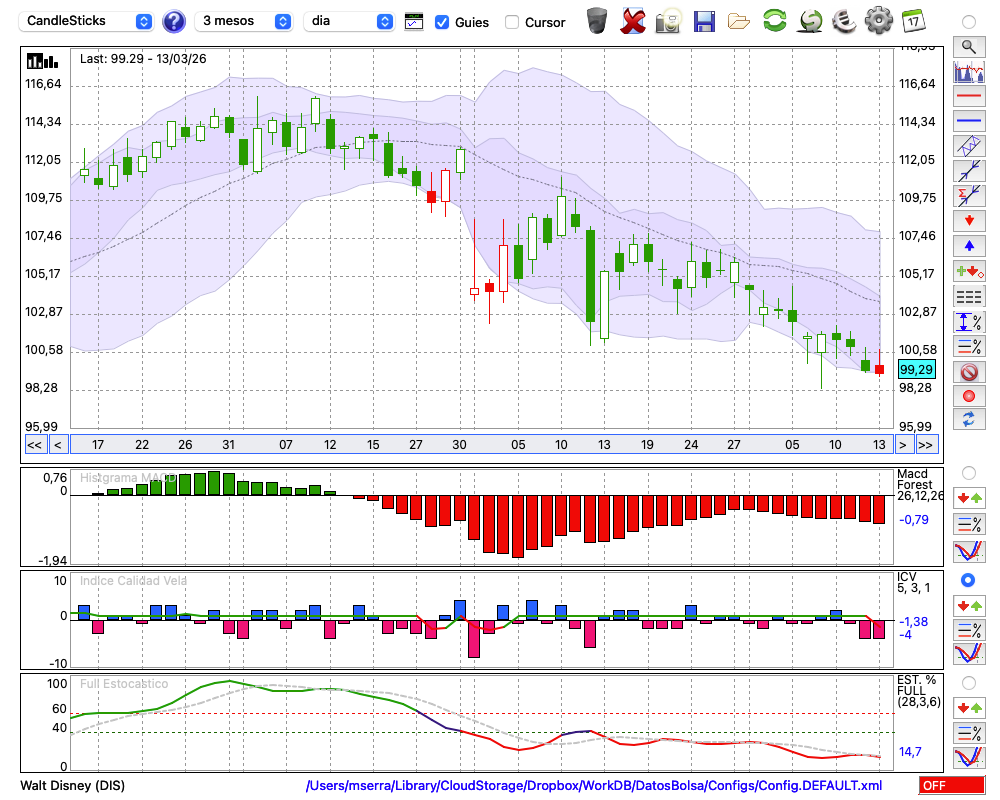Select the trend line with arrows tool
Viewport: 1000px width, 800px height.
[969, 171]
